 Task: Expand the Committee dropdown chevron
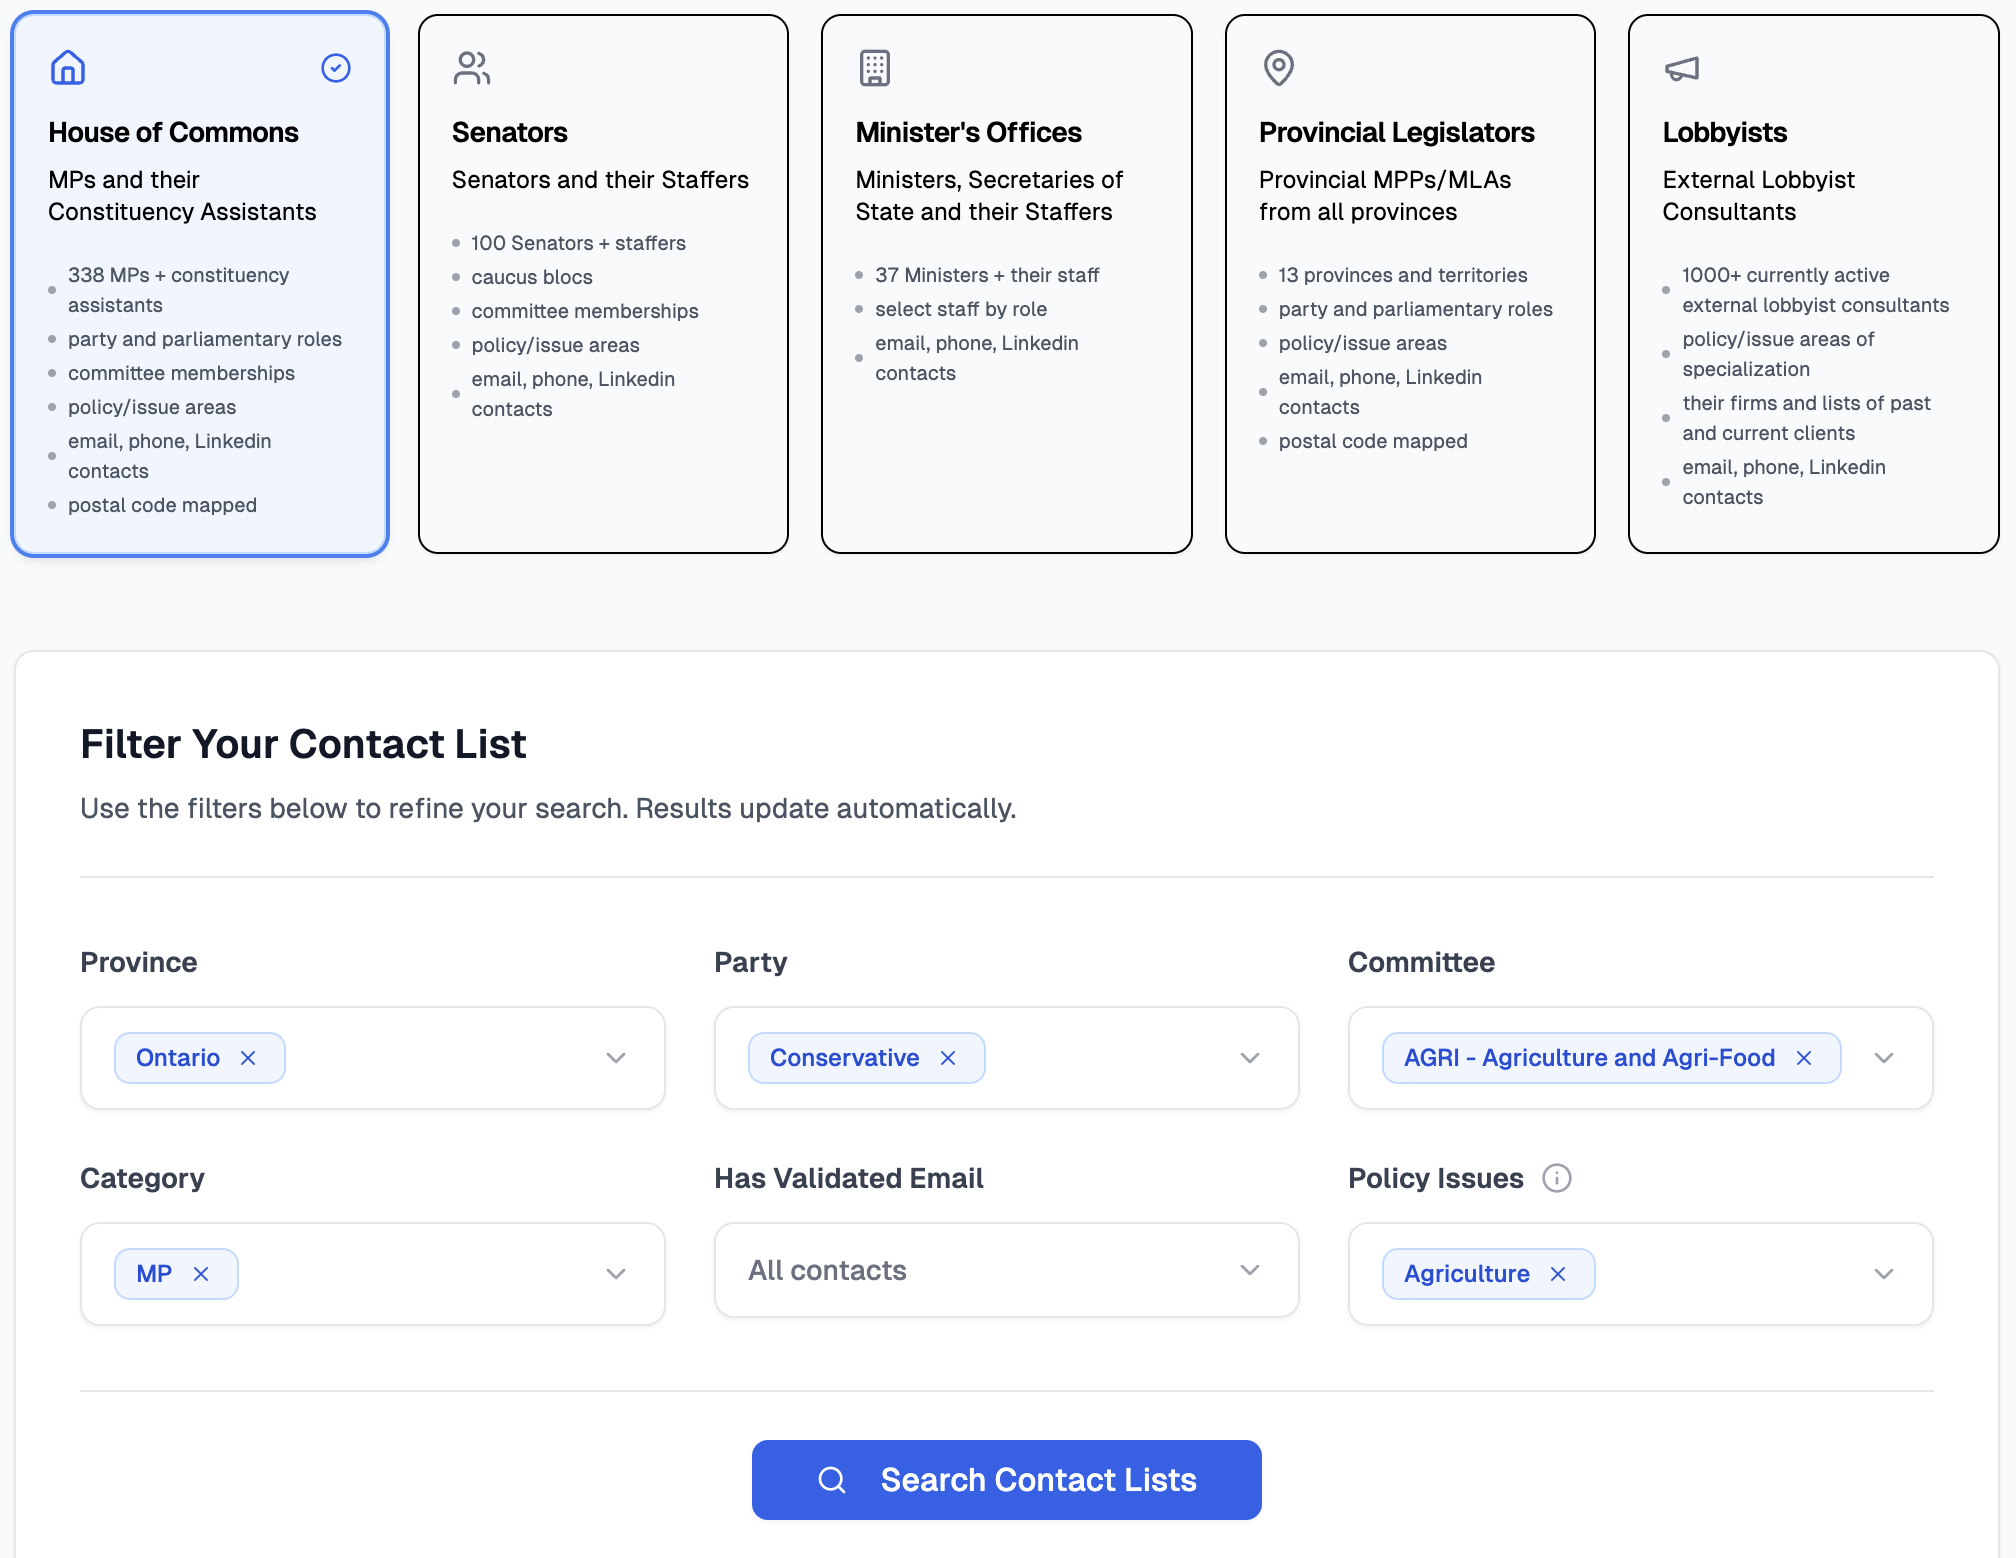1884,1058
